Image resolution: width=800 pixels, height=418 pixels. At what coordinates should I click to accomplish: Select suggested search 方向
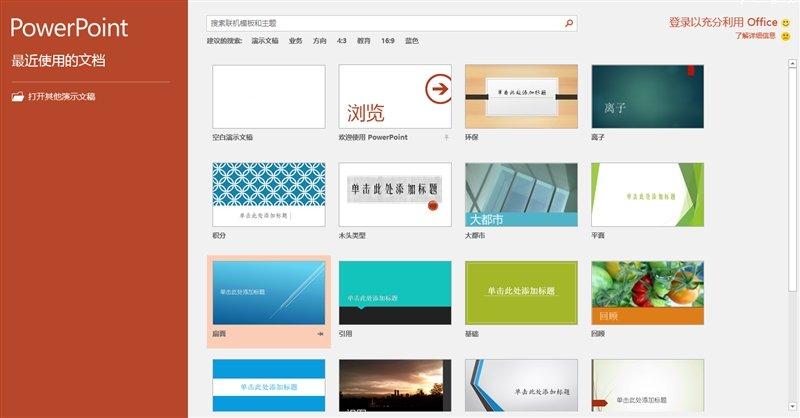coord(320,41)
